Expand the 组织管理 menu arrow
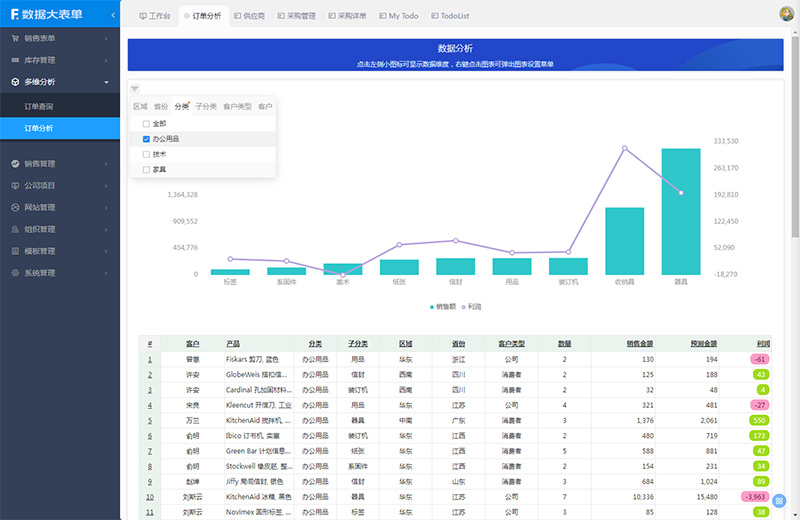This screenshot has width=800, height=520. [x=106, y=230]
